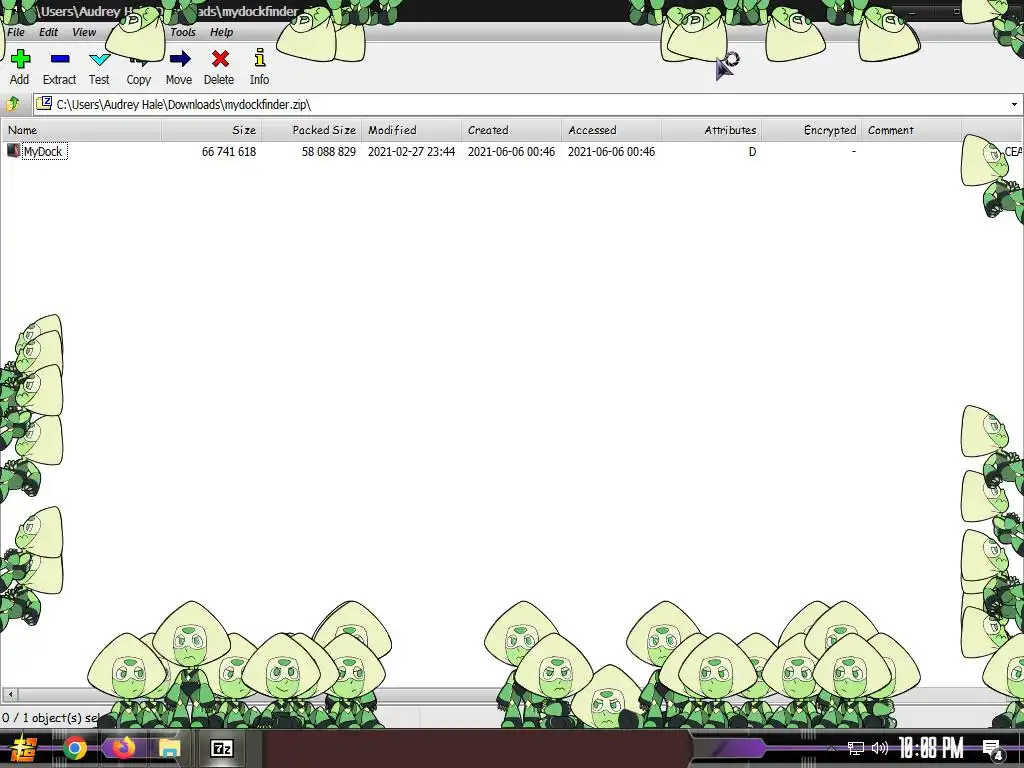Click MyDock's Created date 2021-06-06 00:46
Image resolution: width=1024 pixels, height=768 pixels.
pyautogui.click(x=511, y=152)
